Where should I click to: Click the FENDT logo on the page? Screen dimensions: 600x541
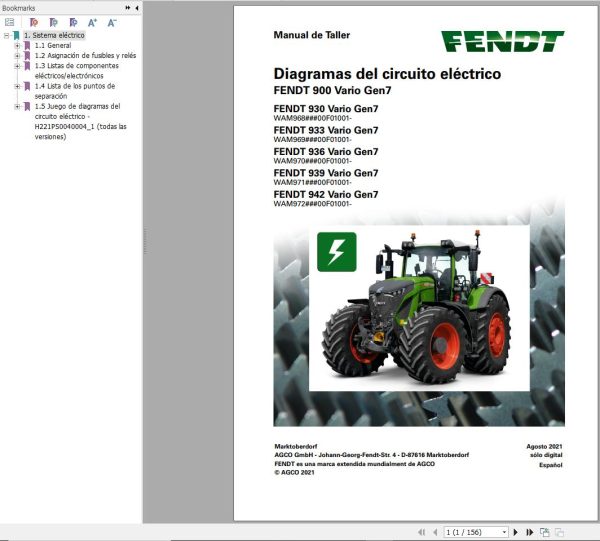tap(502, 41)
